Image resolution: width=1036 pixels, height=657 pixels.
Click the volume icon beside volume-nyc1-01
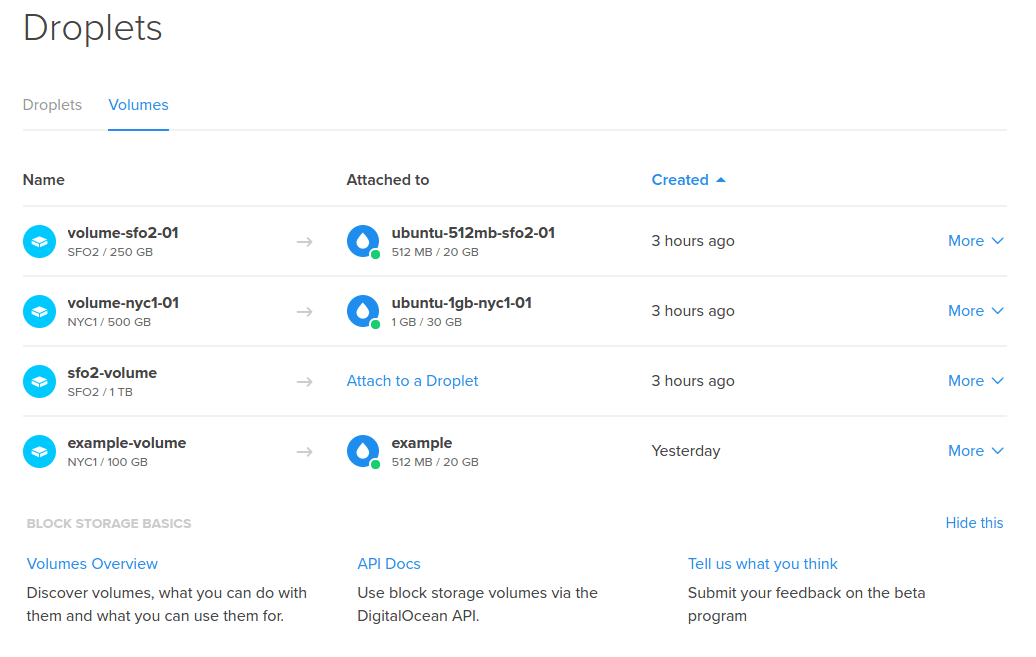(x=40, y=311)
